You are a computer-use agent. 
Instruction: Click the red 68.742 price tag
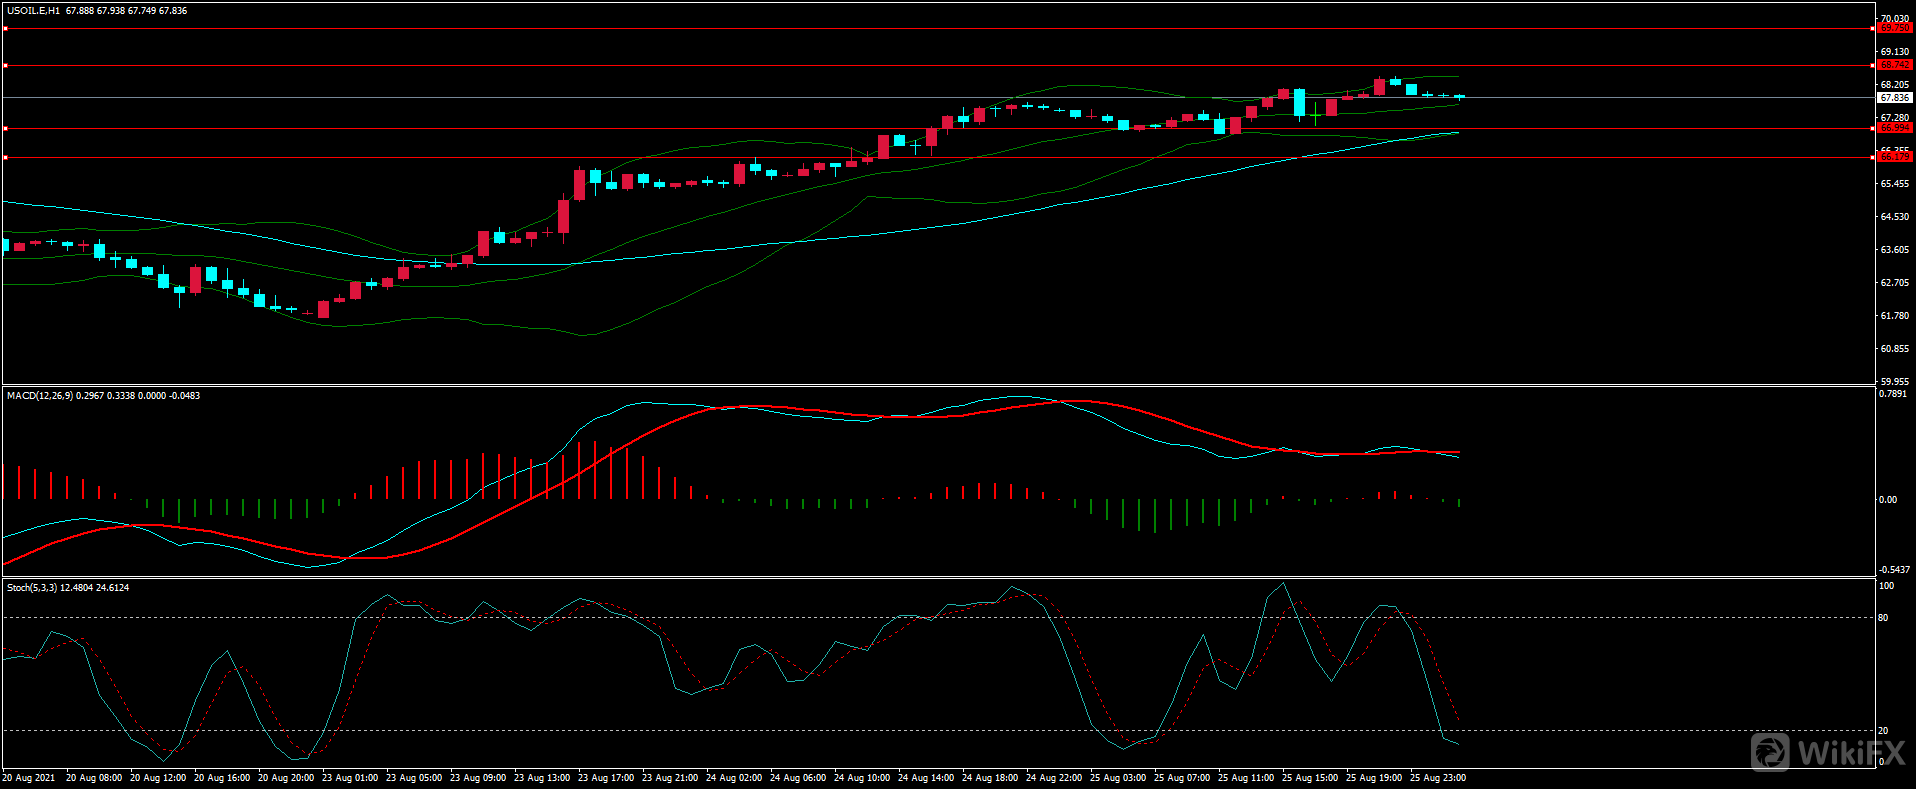tap(1894, 65)
